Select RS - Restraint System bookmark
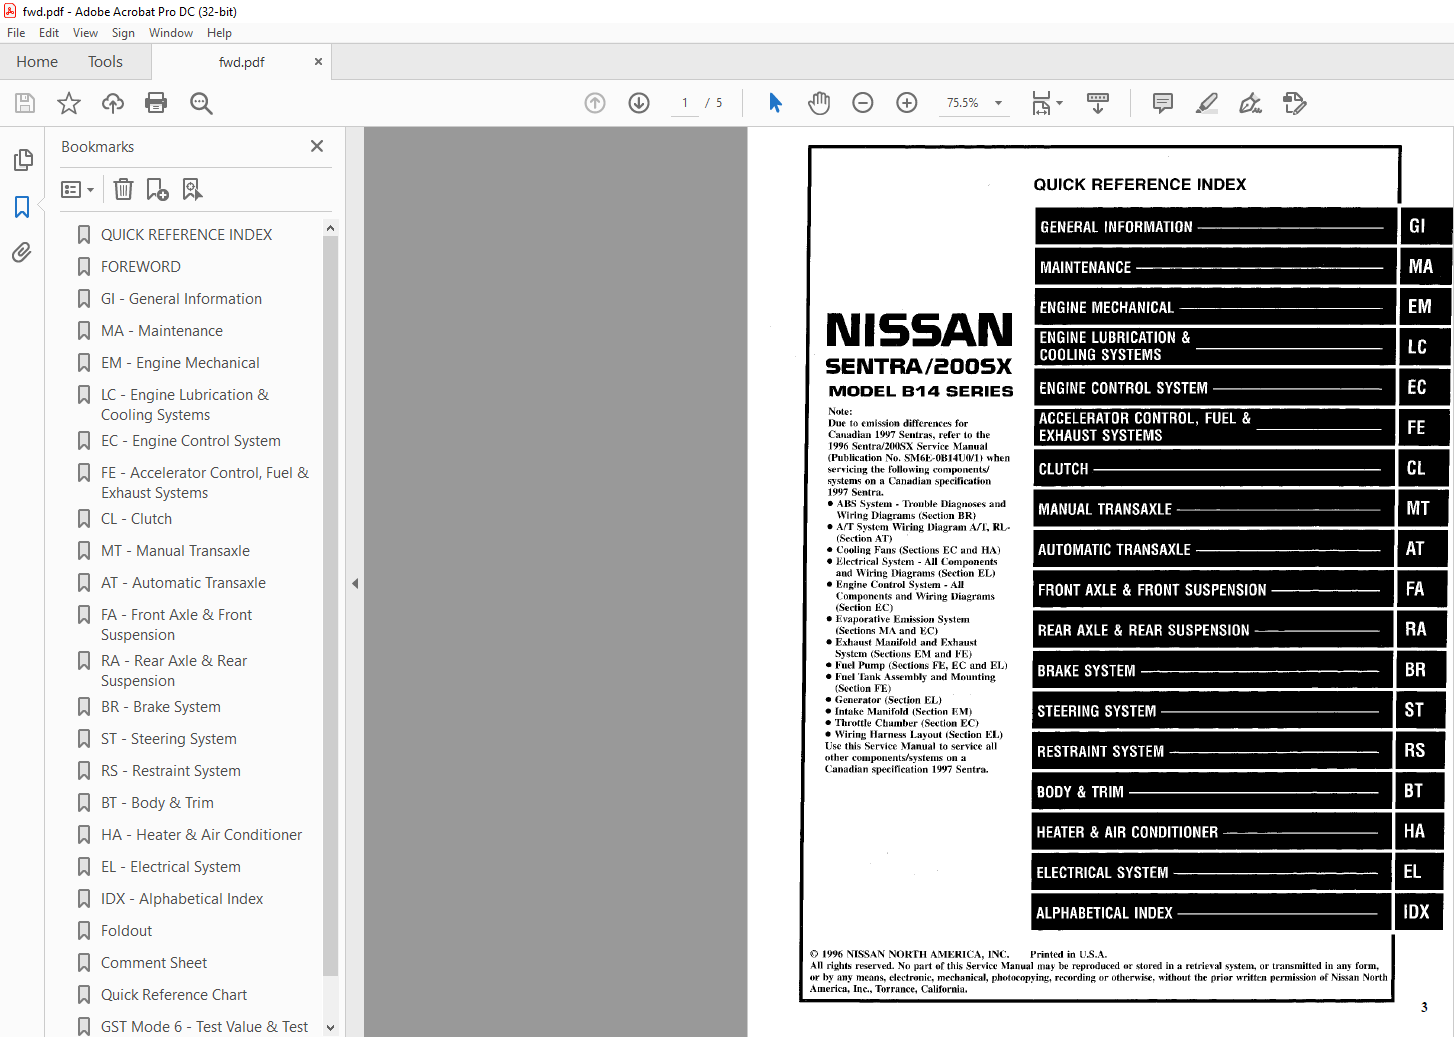The height and width of the screenshot is (1037, 1454). point(171,771)
